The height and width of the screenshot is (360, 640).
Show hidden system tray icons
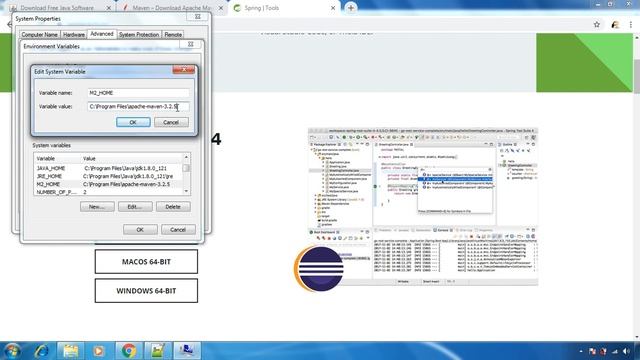pos(581,351)
